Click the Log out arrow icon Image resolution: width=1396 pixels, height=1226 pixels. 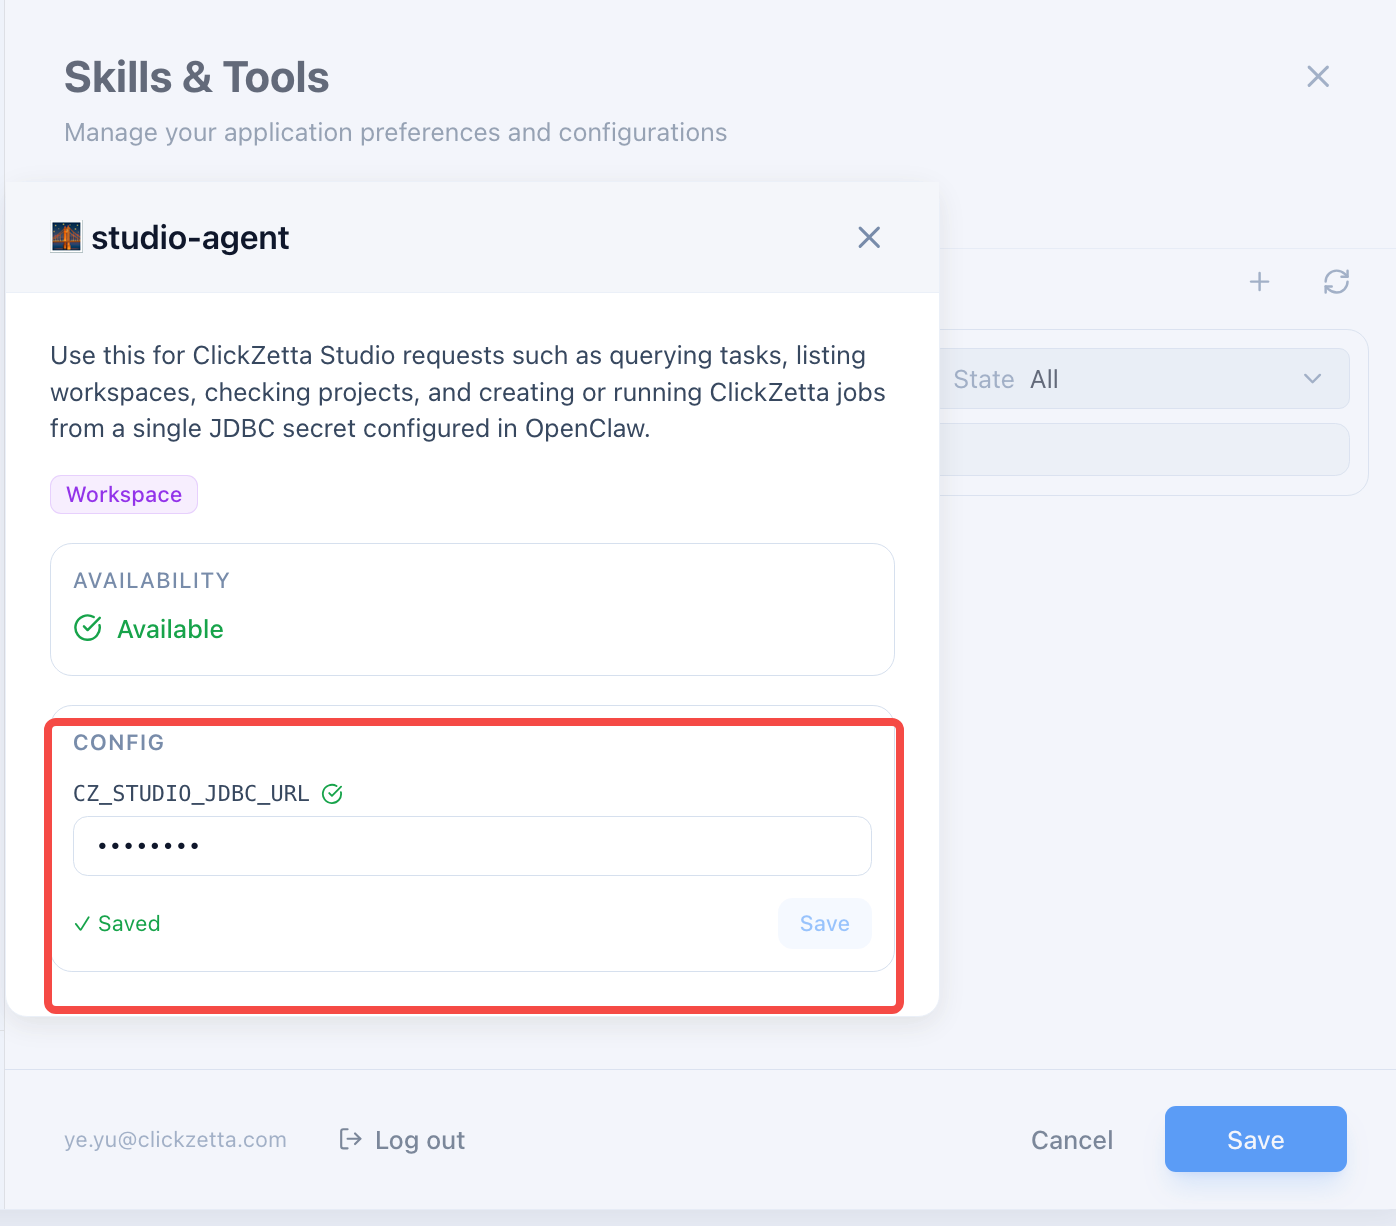coord(350,1140)
